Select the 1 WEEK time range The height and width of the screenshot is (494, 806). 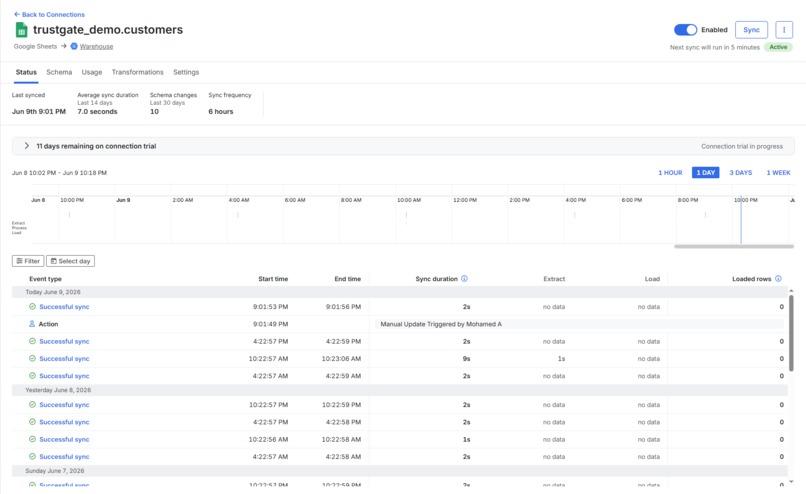pos(778,173)
